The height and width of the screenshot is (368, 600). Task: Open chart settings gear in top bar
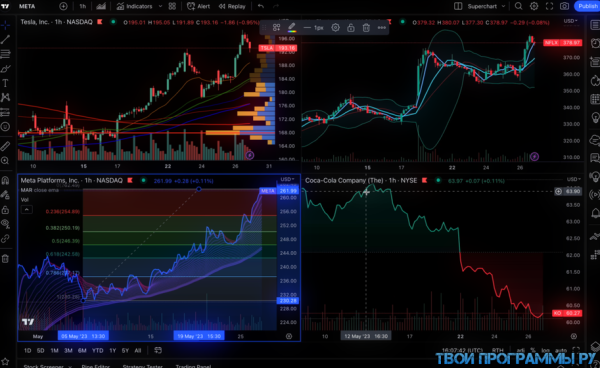click(534, 6)
